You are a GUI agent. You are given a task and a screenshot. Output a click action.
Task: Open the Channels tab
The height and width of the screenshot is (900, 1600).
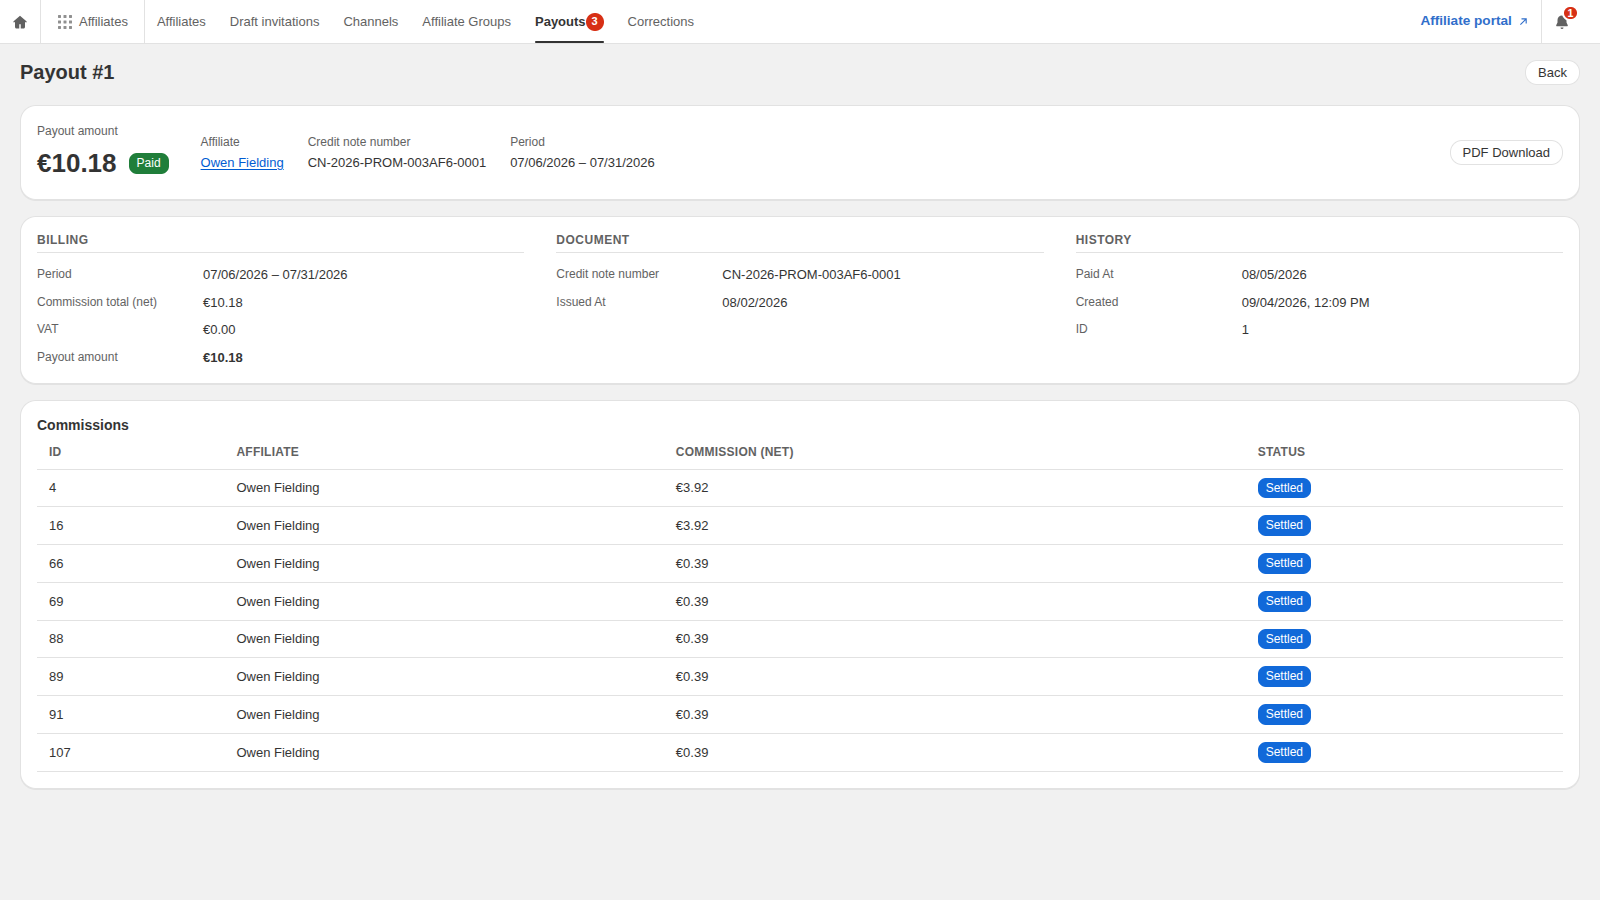pos(371,22)
